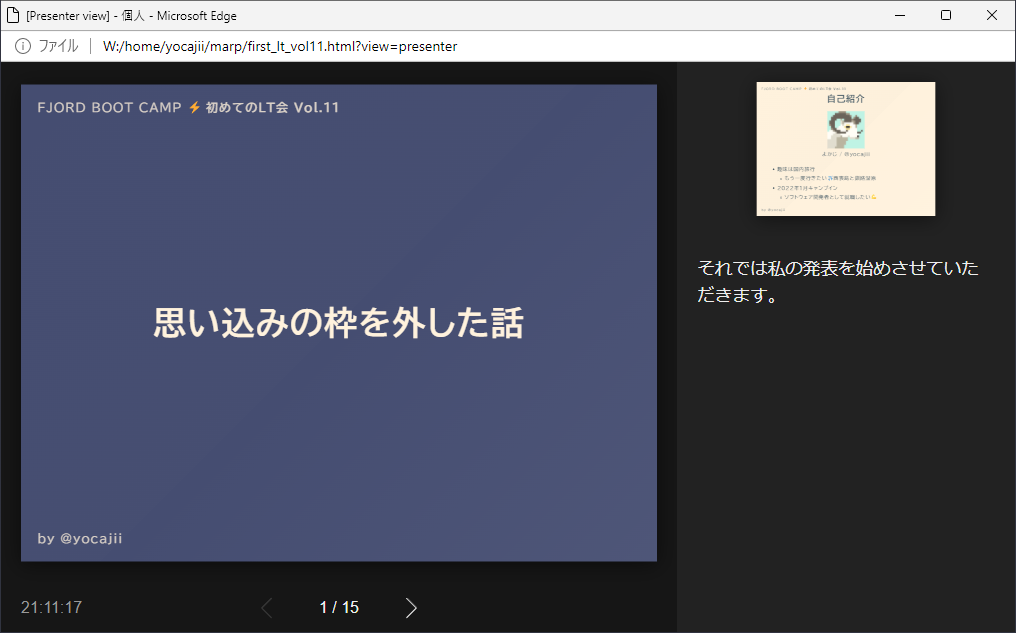Screen dimensions: 1016x633
Task: Click the page document icon in title bar
Action: [13, 15]
